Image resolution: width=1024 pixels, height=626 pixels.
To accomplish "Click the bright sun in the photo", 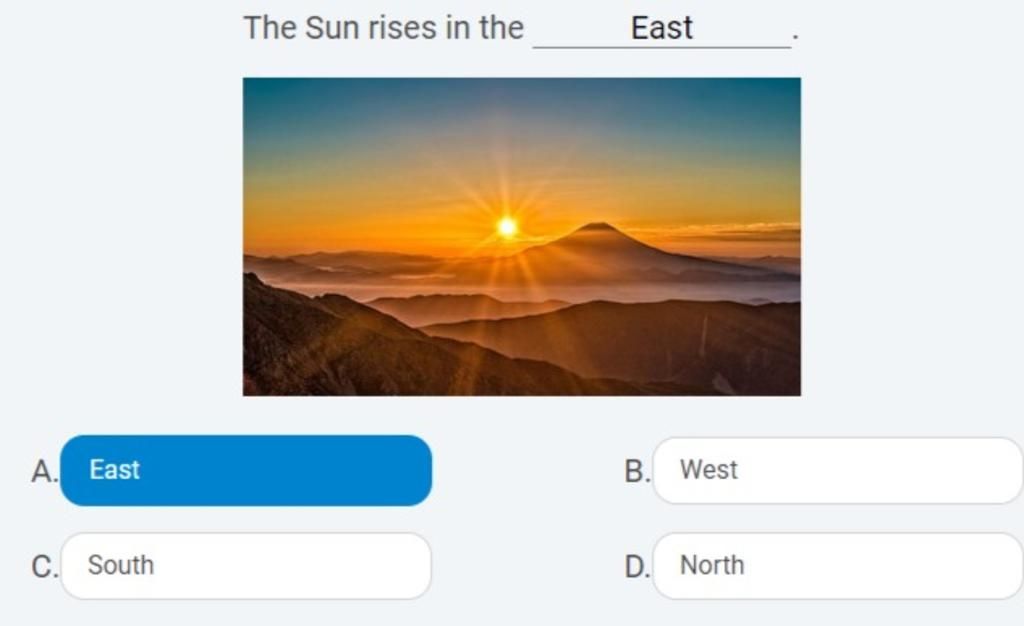I will coord(507,227).
